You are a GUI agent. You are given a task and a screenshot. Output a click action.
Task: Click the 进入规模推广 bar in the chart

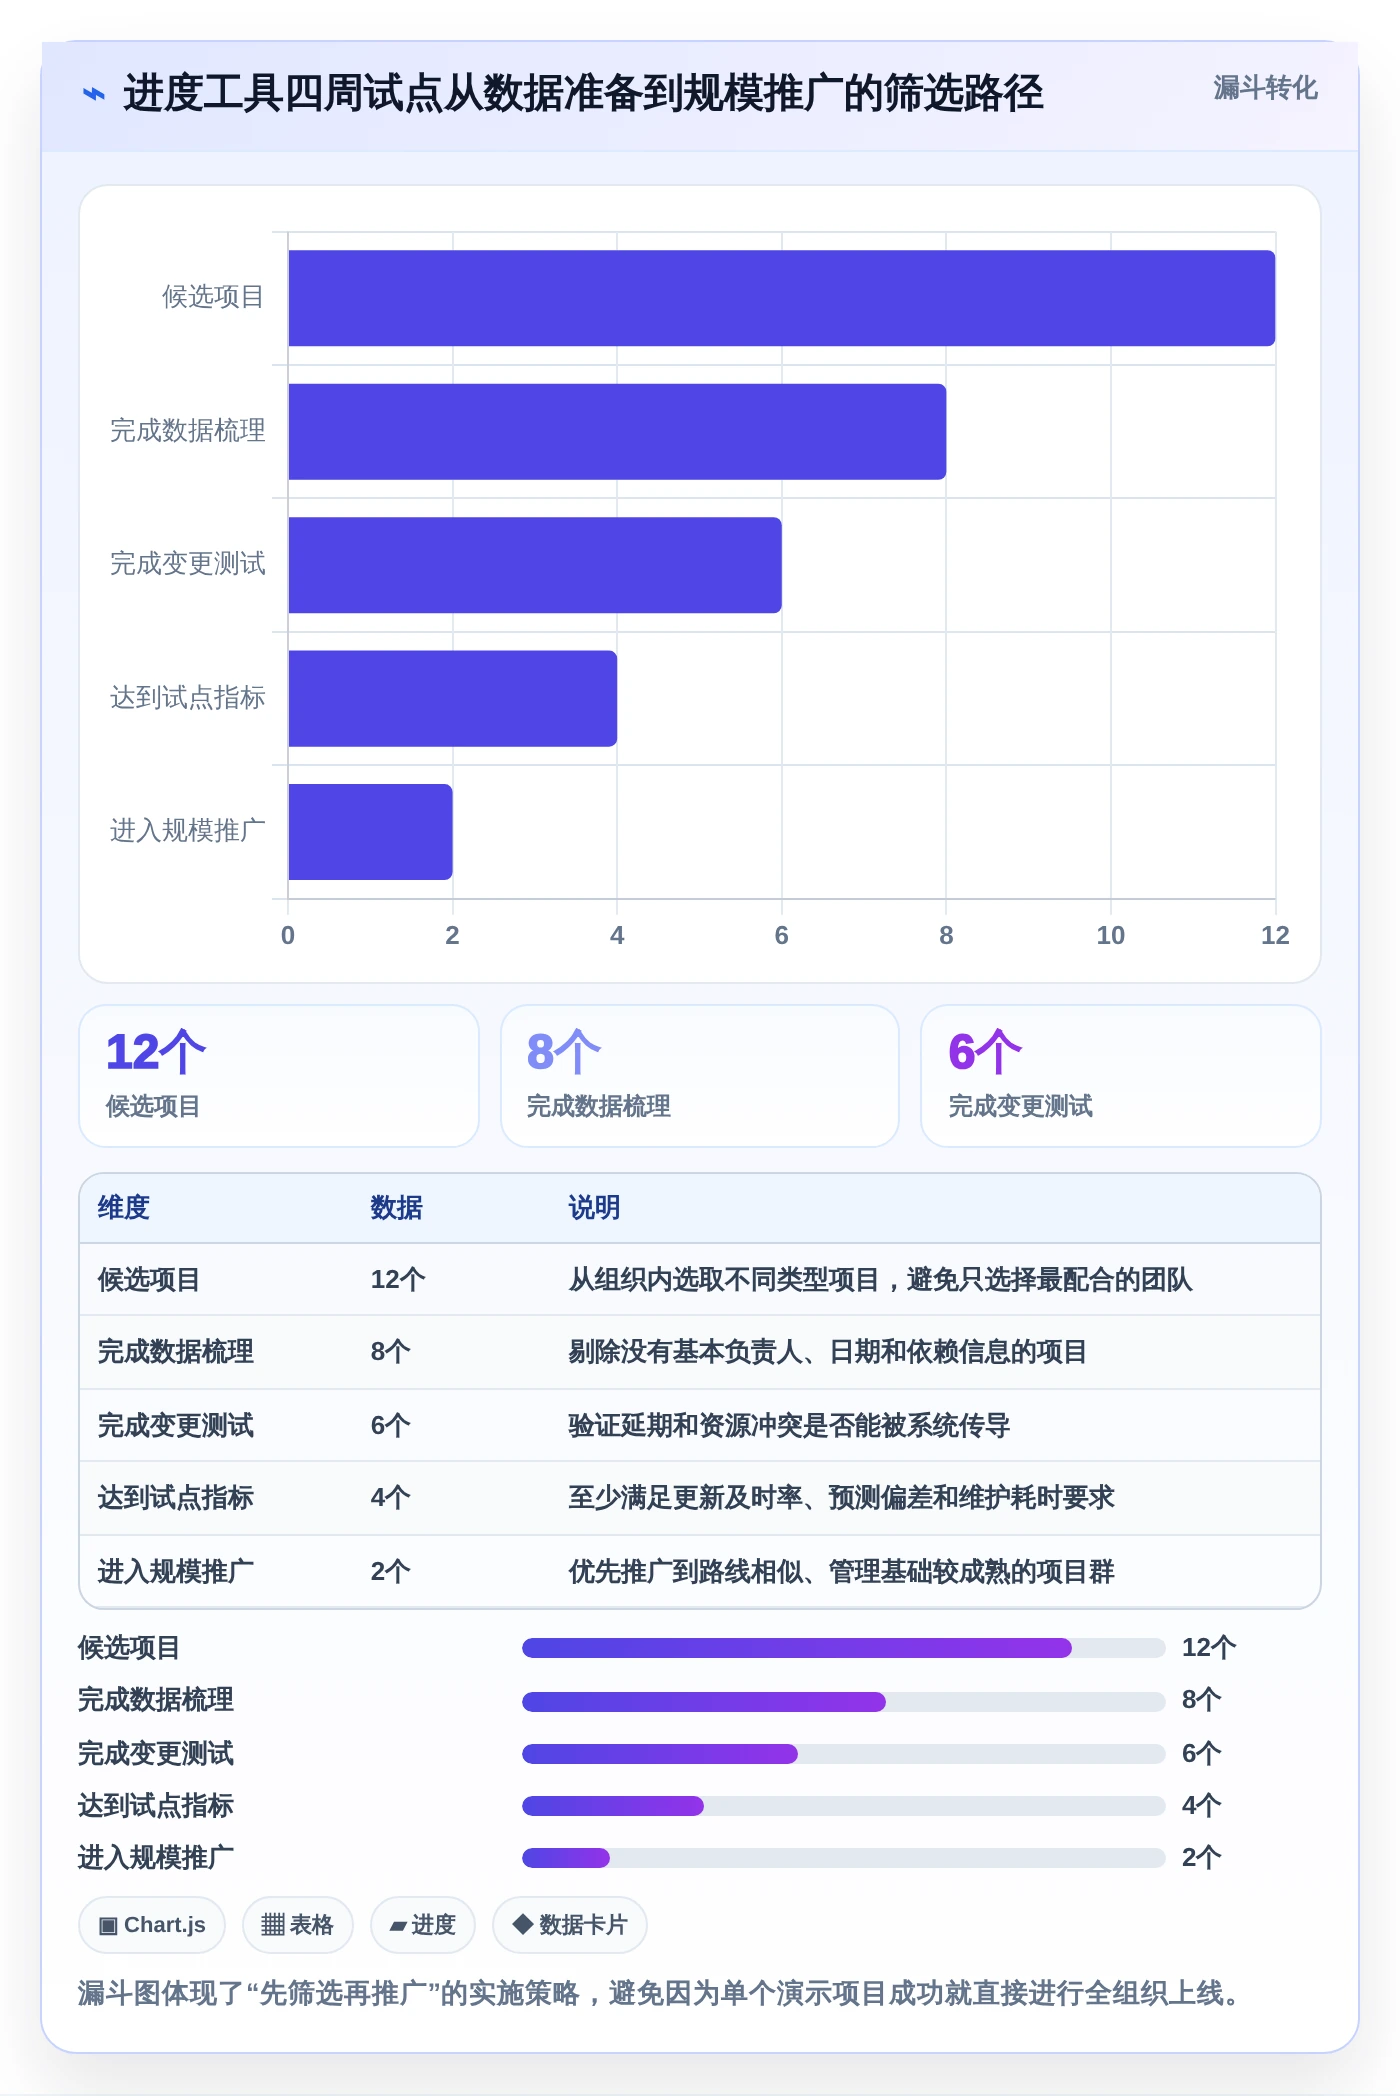tap(370, 832)
